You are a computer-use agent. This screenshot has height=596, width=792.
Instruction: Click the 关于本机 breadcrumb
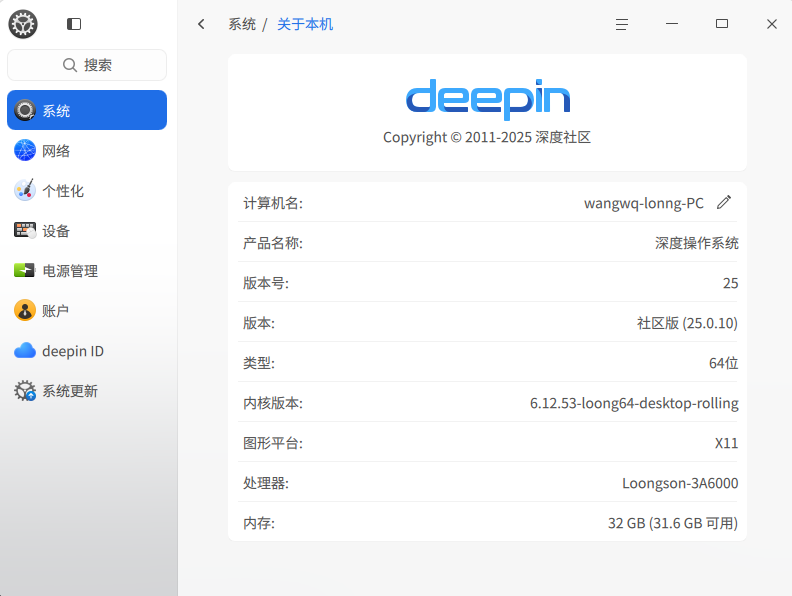[x=305, y=24]
